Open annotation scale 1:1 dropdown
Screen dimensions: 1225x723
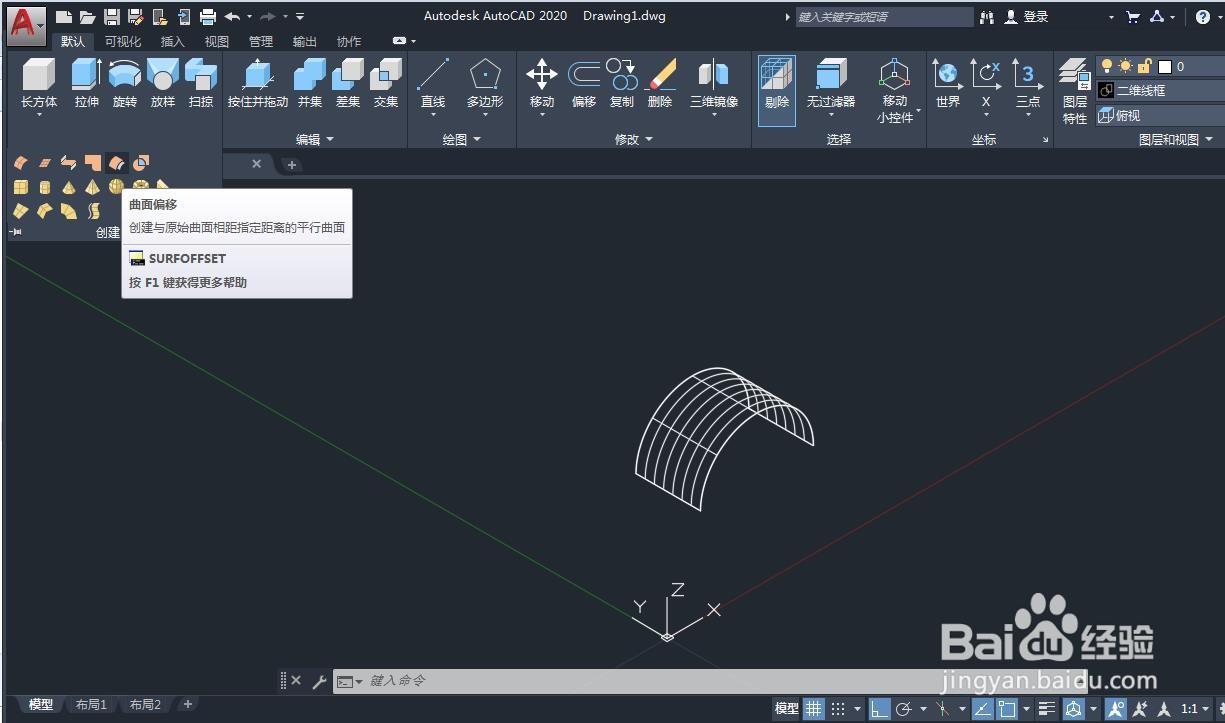[1193, 709]
